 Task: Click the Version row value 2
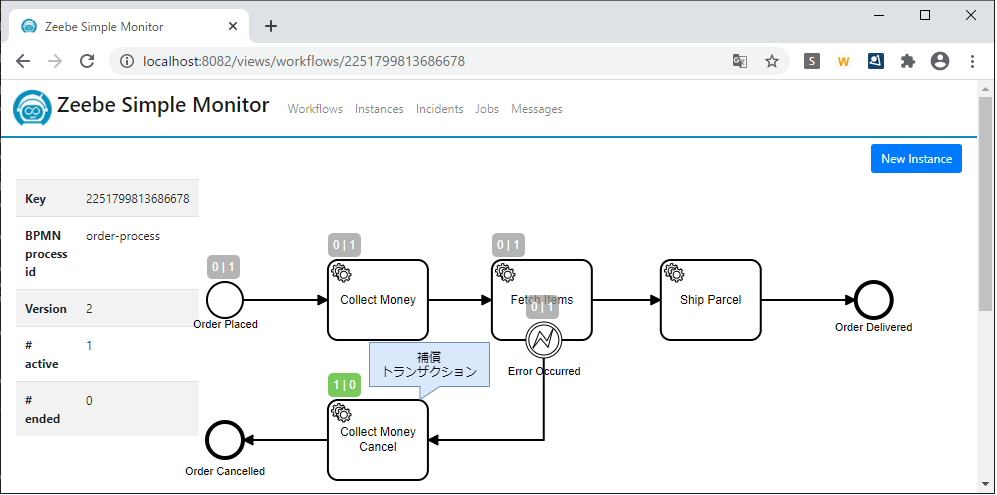(x=90, y=309)
